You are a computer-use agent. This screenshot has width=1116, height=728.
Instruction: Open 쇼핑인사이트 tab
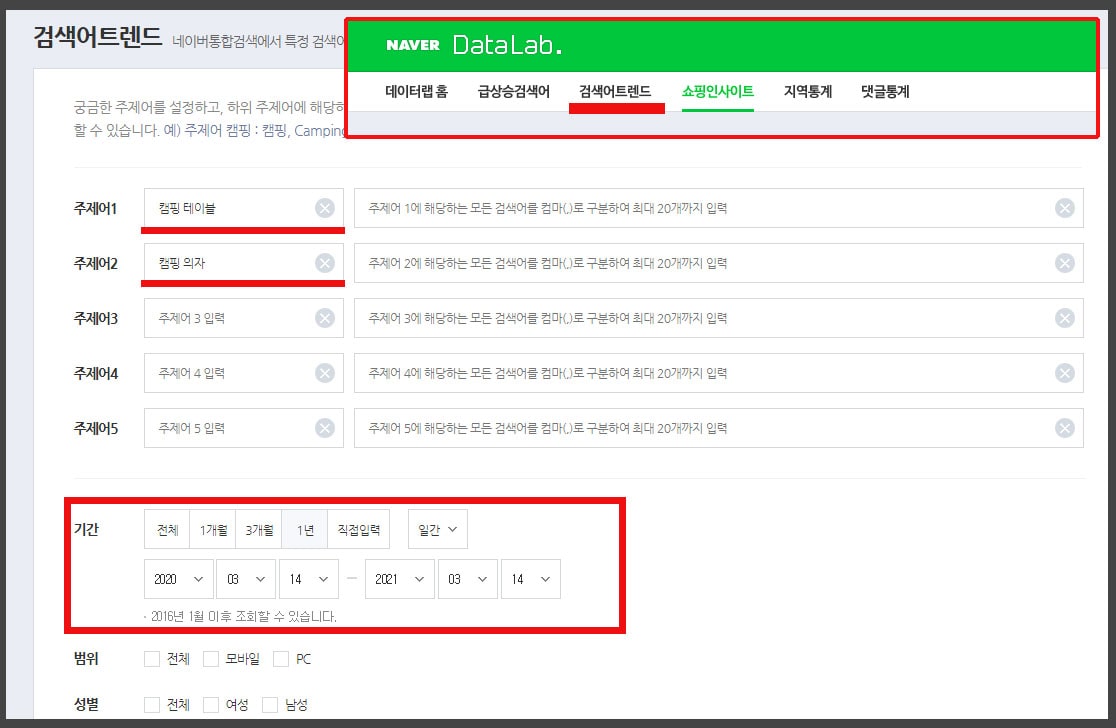(717, 91)
